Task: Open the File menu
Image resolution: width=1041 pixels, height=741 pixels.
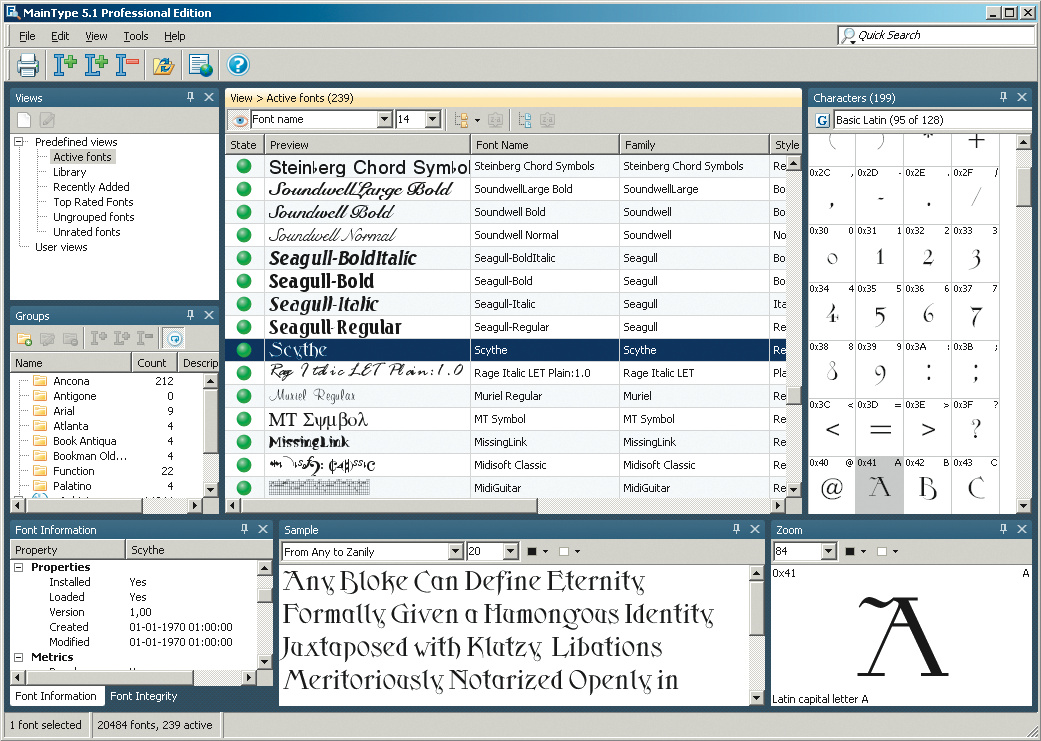Action: coord(27,36)
